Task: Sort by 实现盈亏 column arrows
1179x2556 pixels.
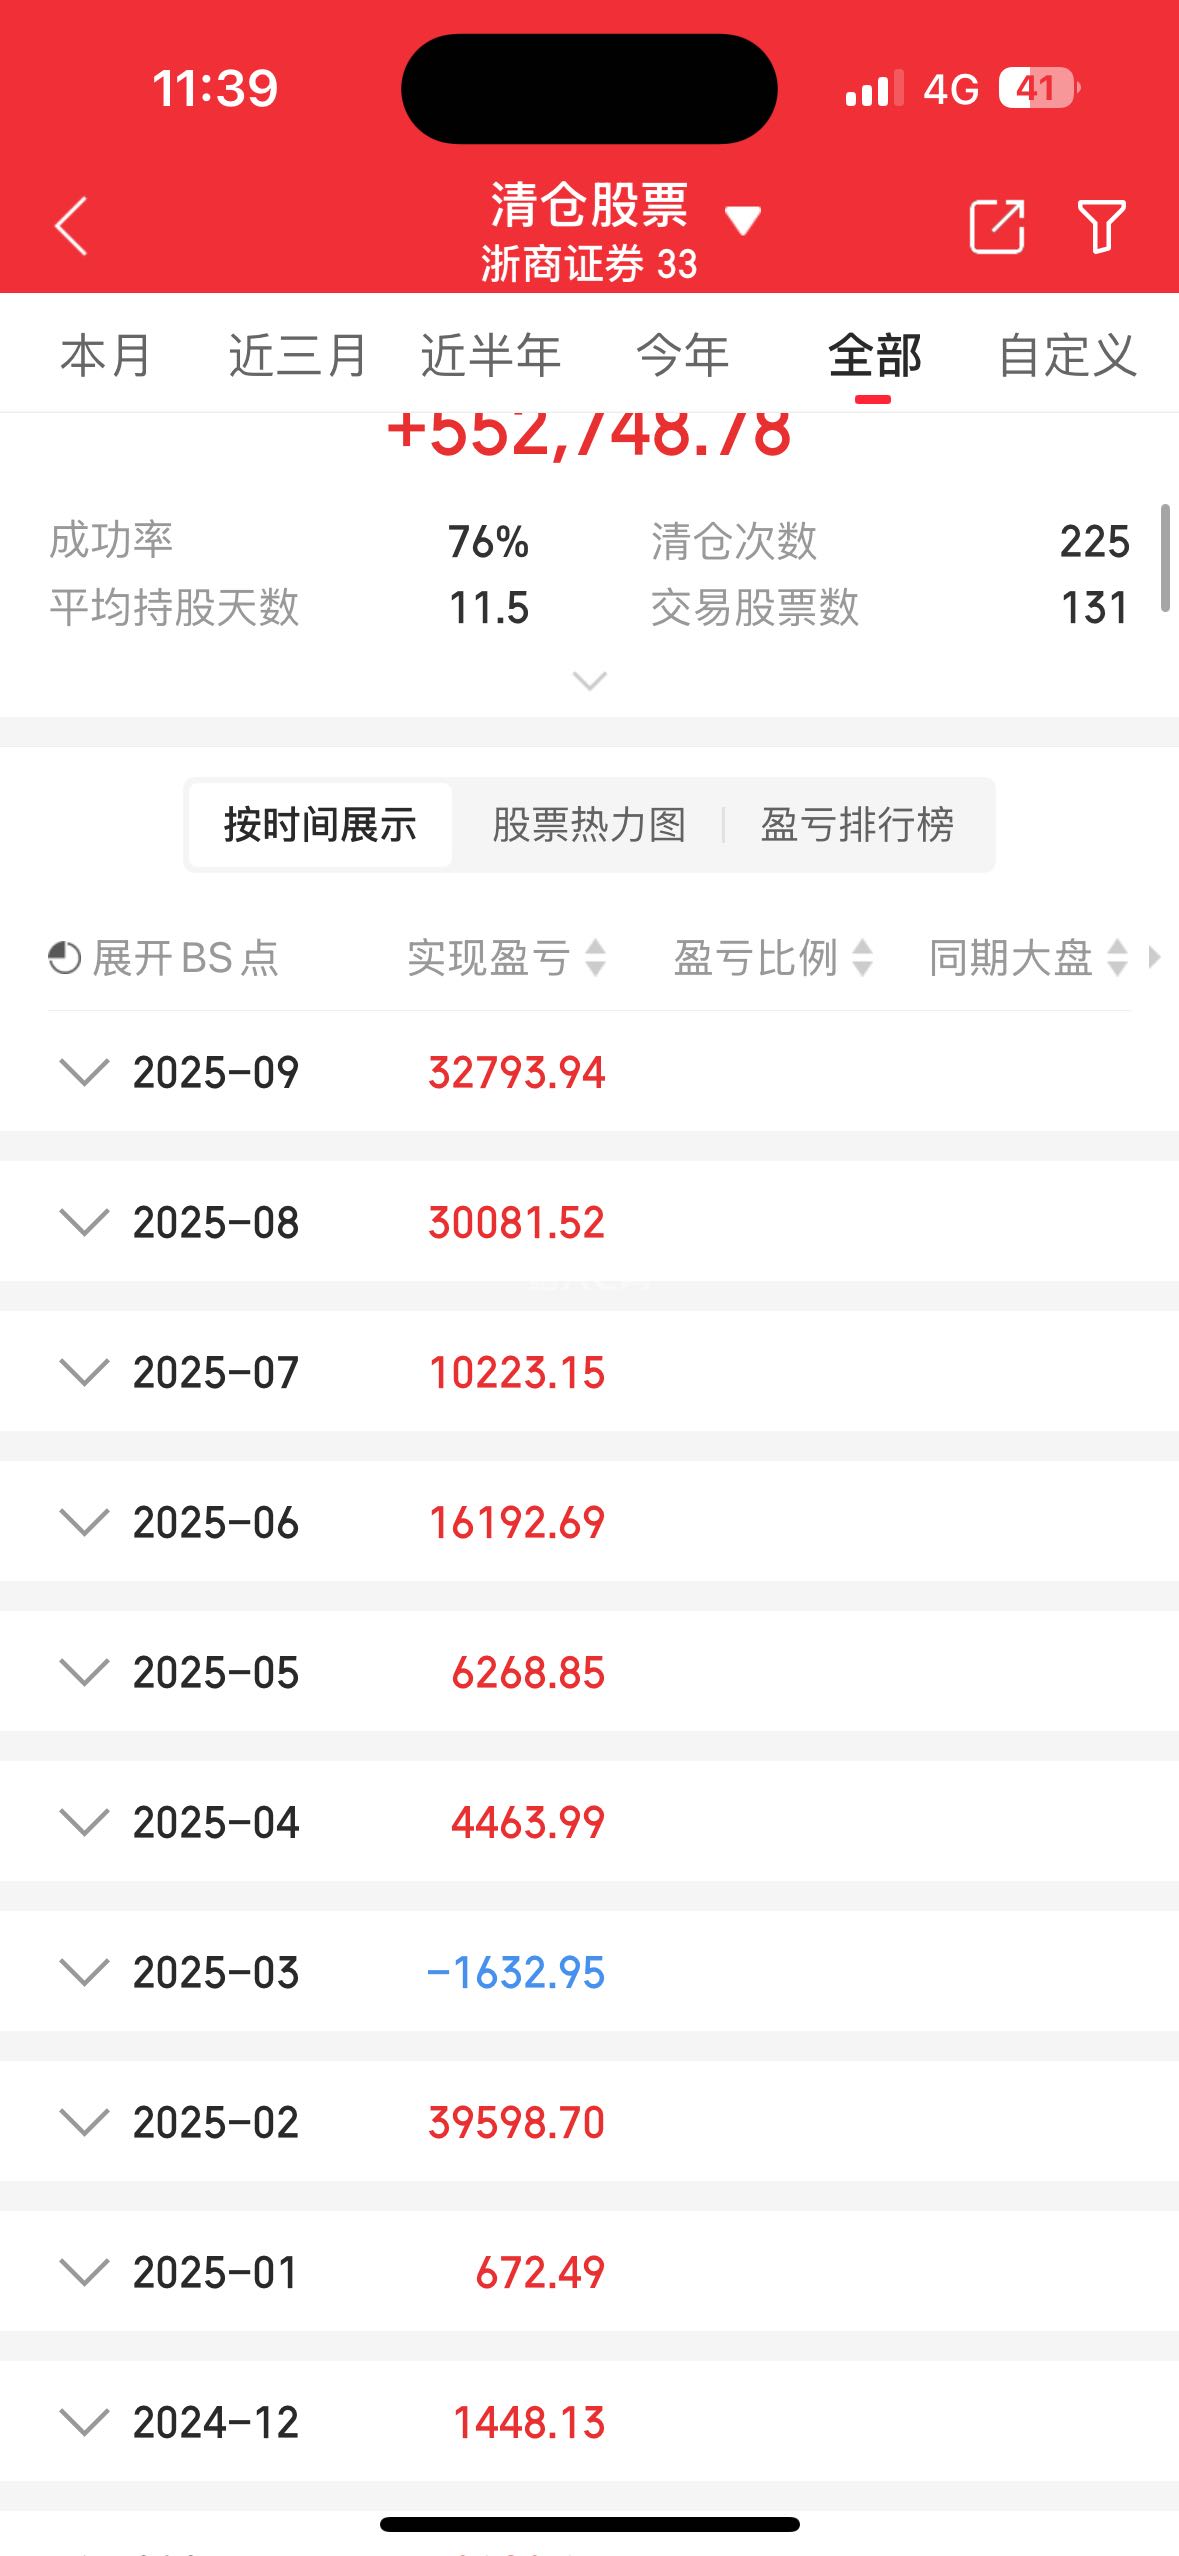Action: coord(595,958)
